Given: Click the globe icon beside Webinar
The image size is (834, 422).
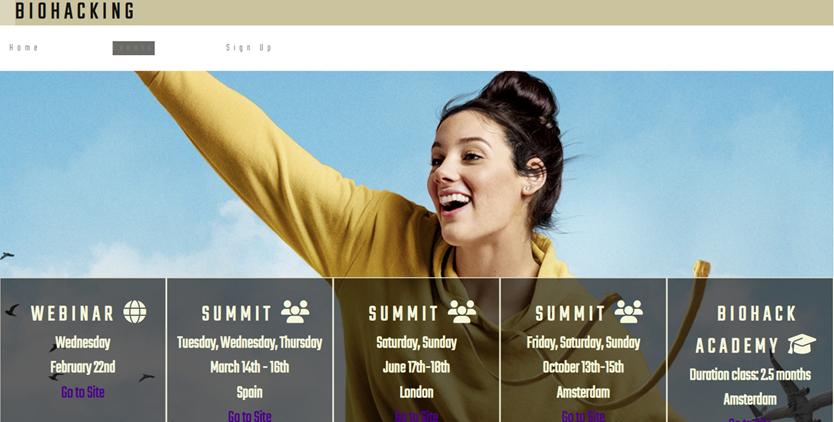Looking at the screenshot, I should [135, 312].
